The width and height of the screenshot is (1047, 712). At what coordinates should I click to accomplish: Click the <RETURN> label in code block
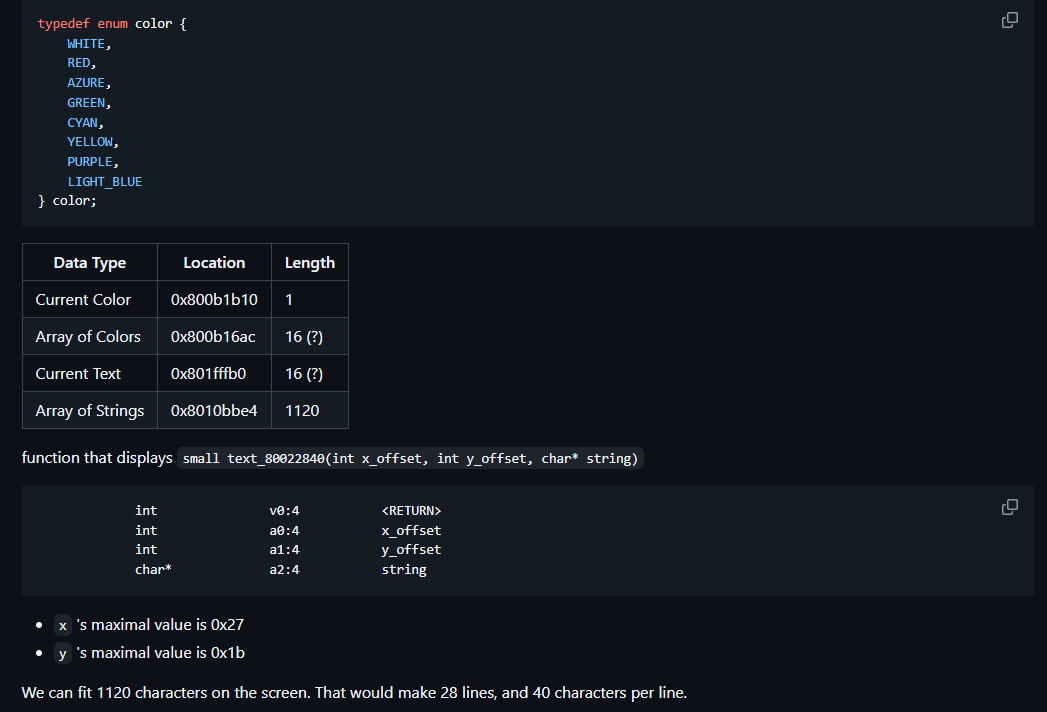point(411,511)
